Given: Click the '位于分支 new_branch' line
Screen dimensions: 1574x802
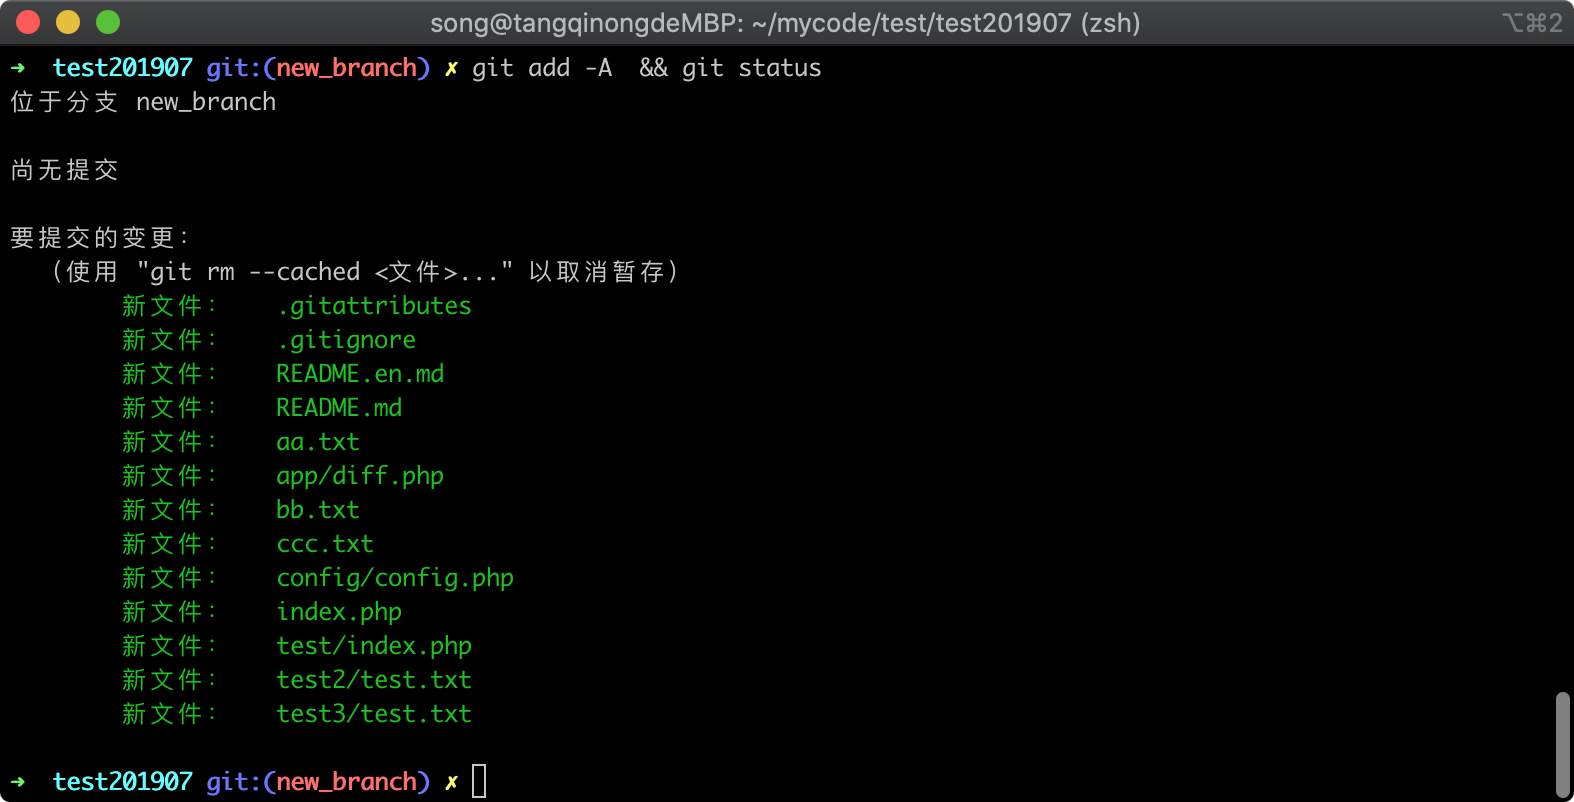Looking at the screenshot, I should pyautogui.click(x=143, y=102).
